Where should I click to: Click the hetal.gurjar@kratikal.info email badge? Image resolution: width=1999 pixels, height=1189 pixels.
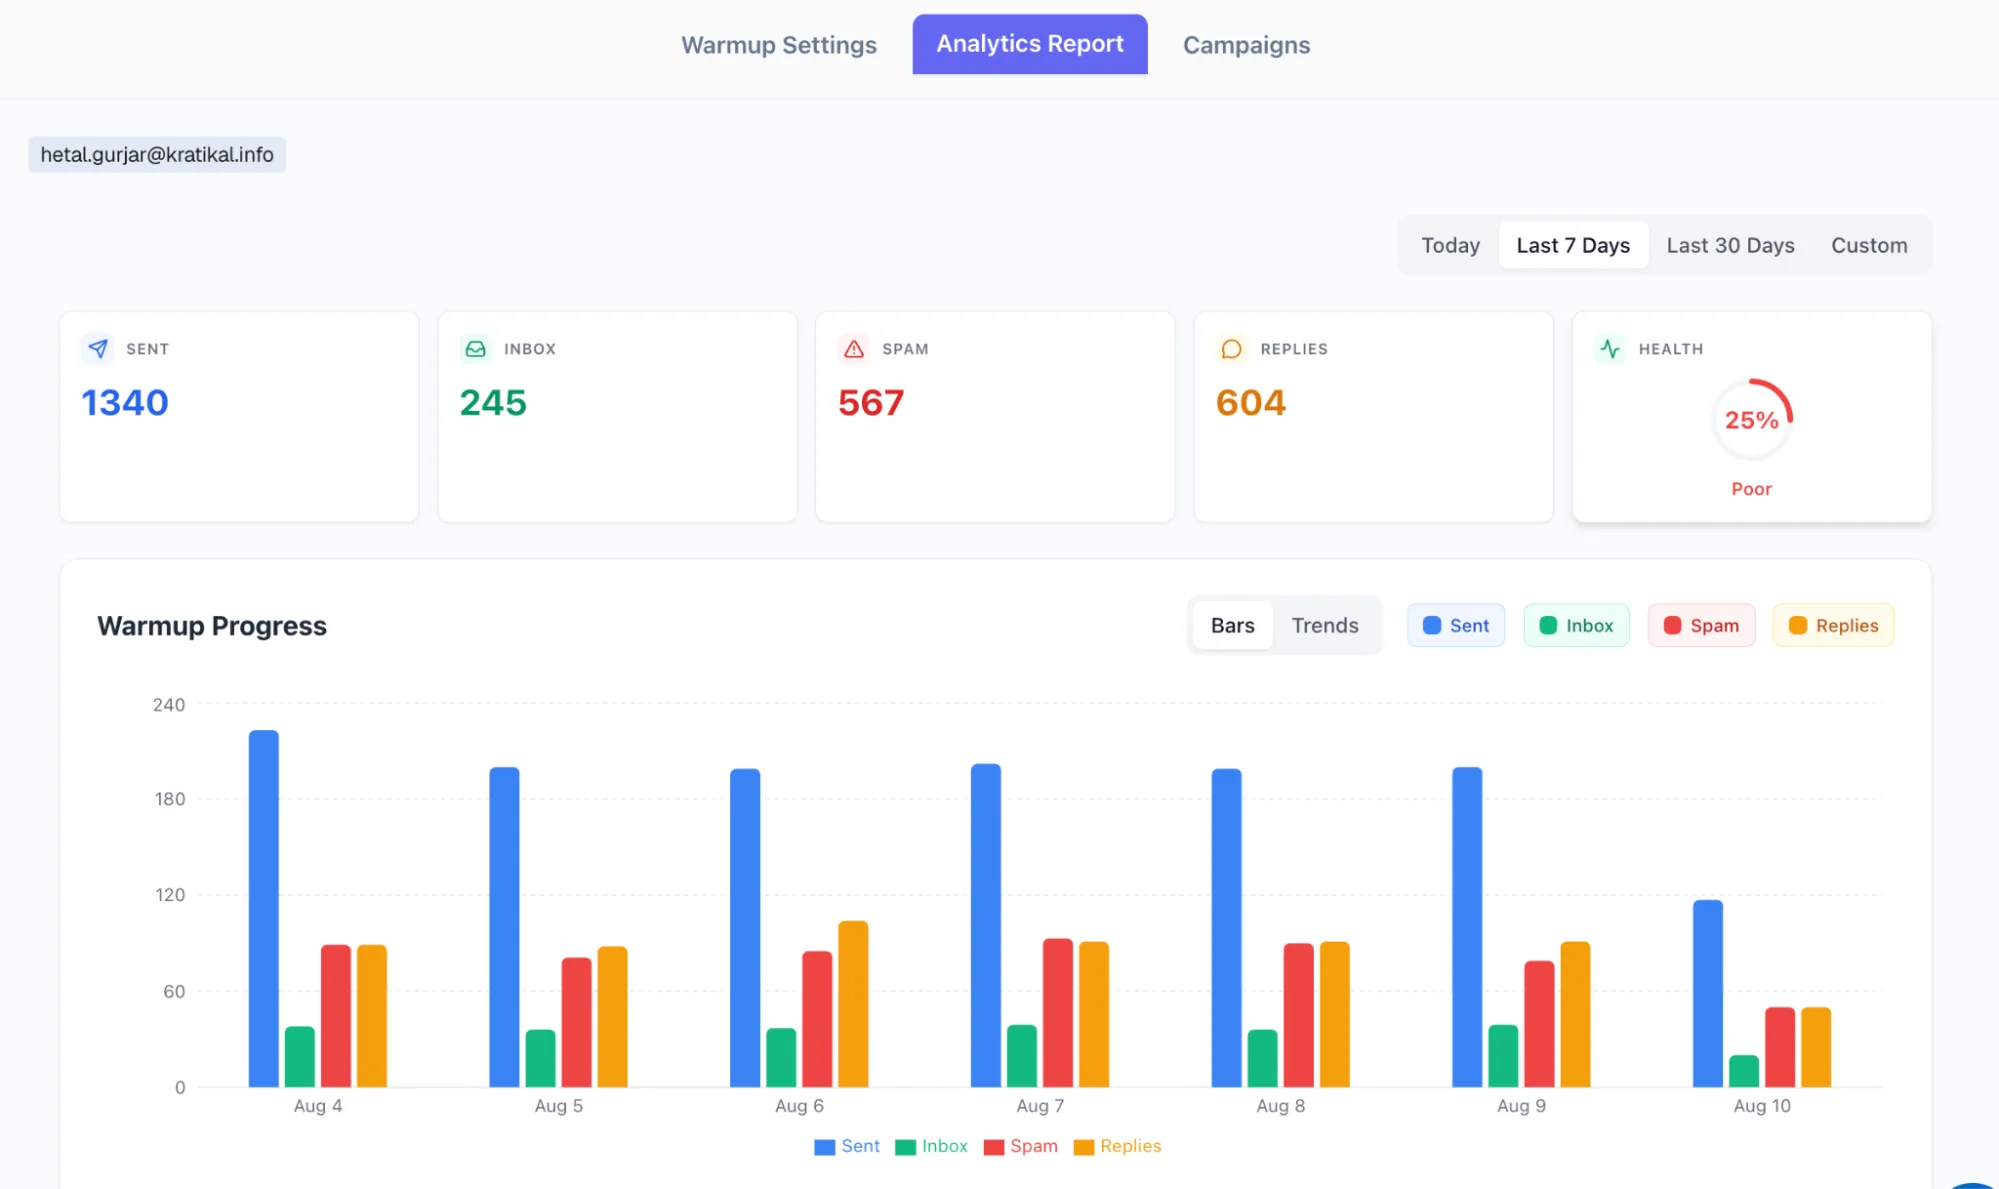[157, 154]
